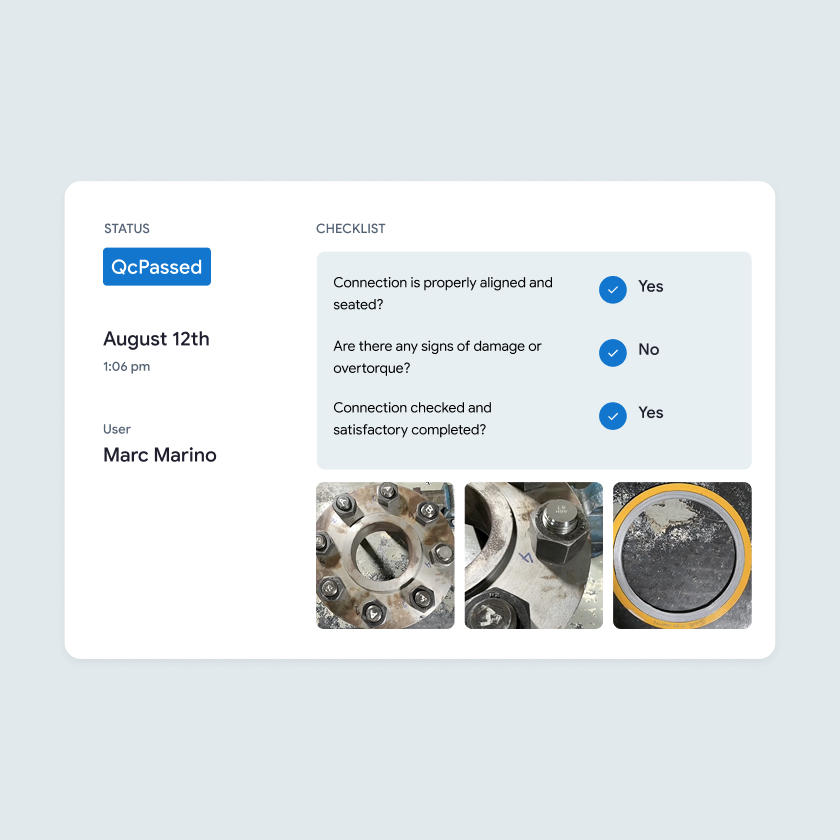
Task: Click the CHECKLIST section heading
Action: tap(350, 229)
